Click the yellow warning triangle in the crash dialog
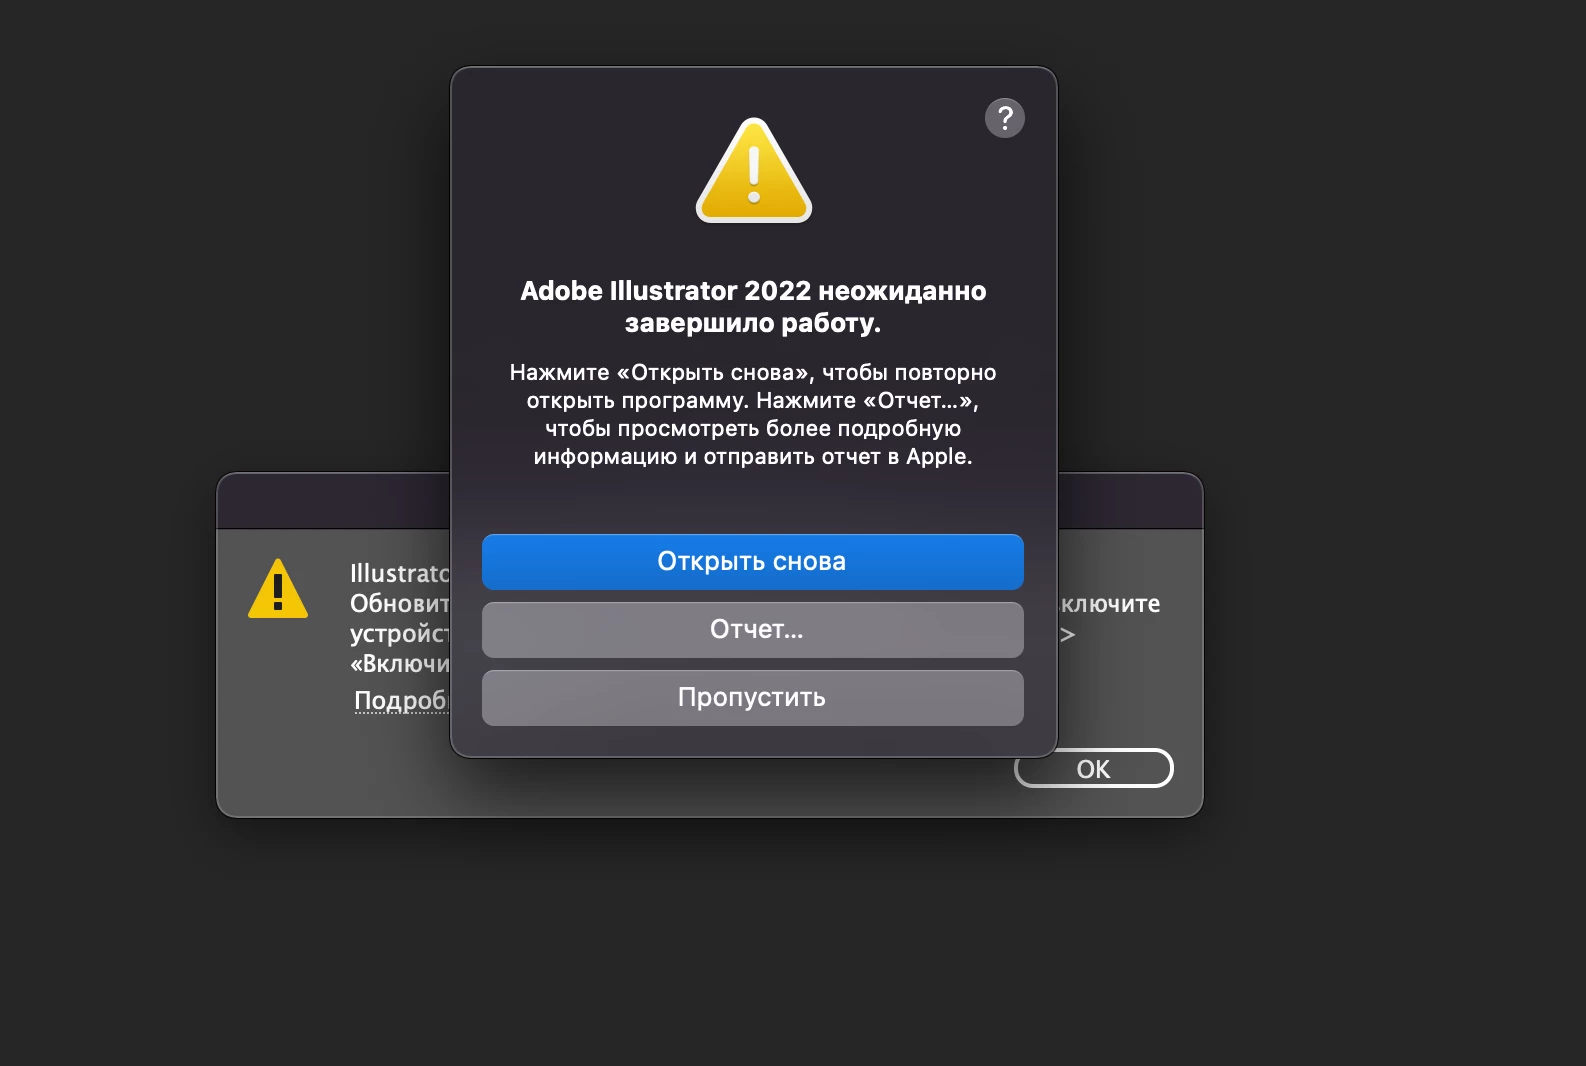 point(754,171)
